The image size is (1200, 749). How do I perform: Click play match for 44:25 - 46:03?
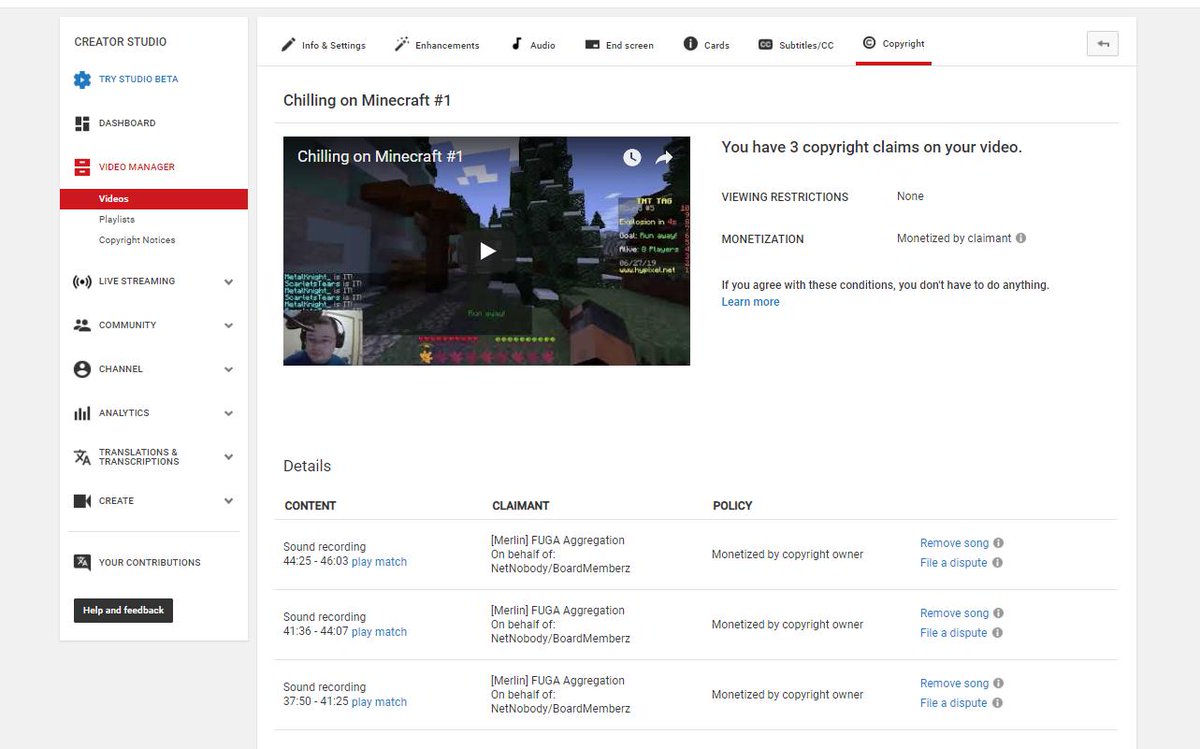(x=379, y=562)
